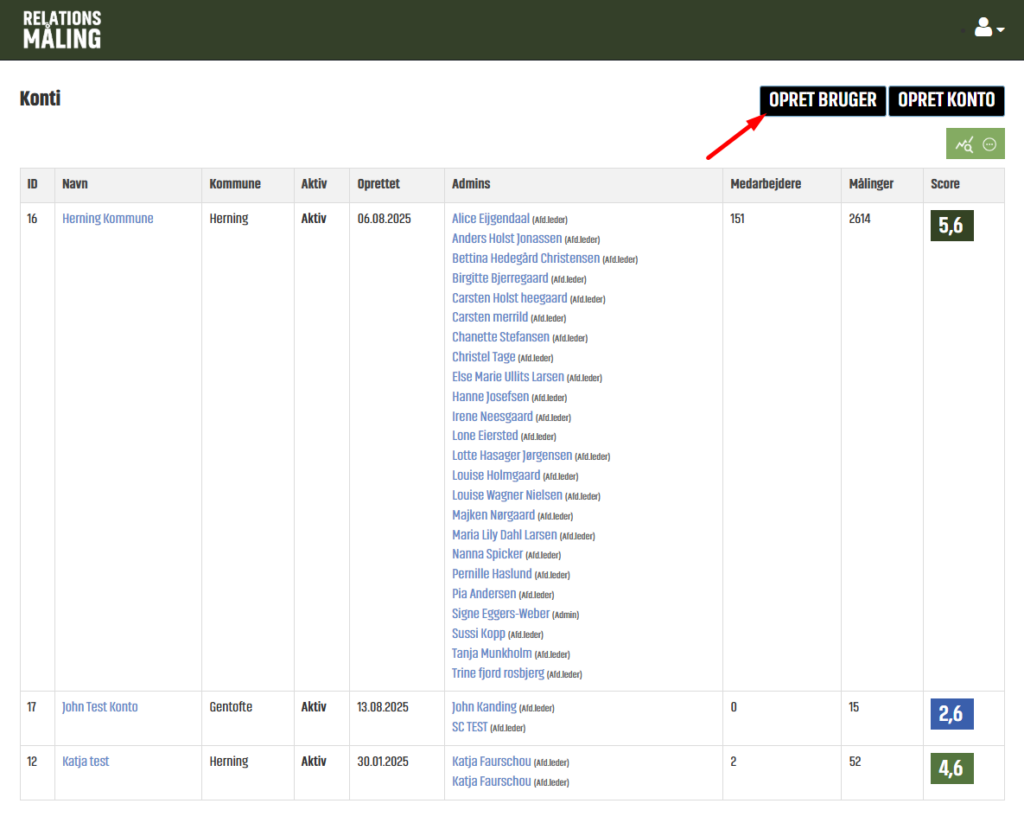The width and height of the screenshot is (1024, 829).
Task: Click the dark green 5,6 score badge
Action: point(952,226)
